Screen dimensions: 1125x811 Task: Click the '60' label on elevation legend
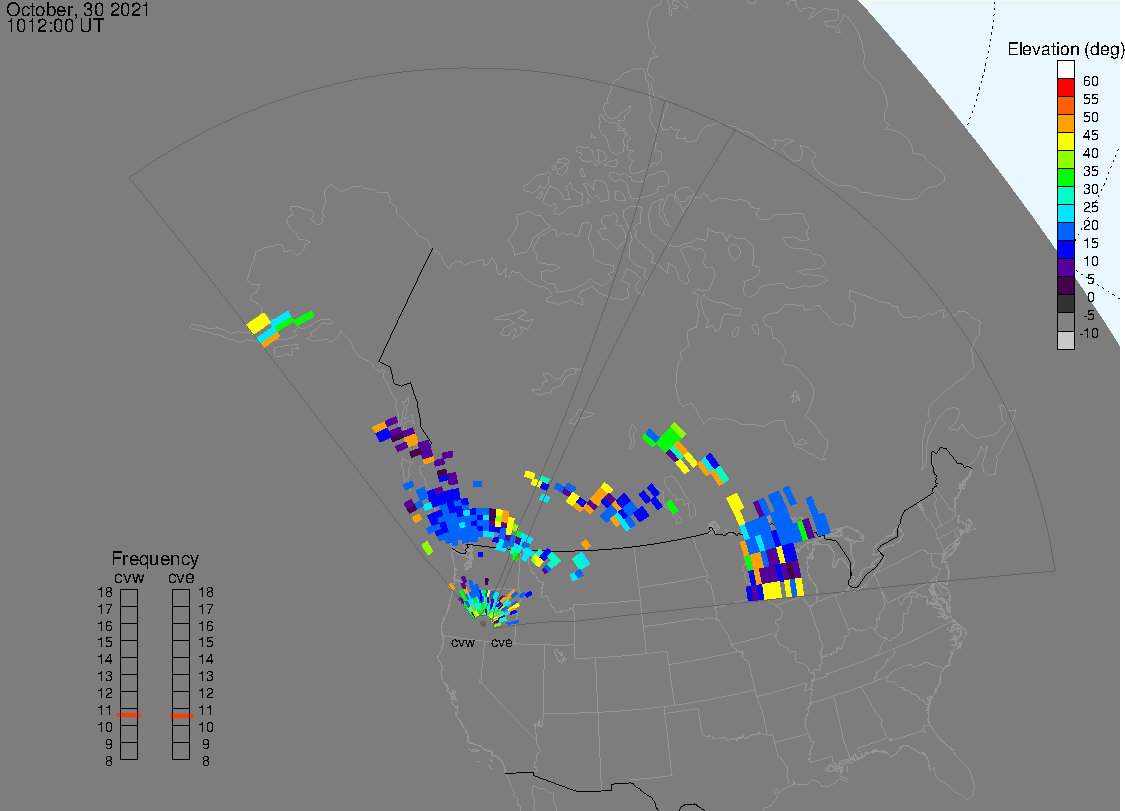[x=1091, y=81]
